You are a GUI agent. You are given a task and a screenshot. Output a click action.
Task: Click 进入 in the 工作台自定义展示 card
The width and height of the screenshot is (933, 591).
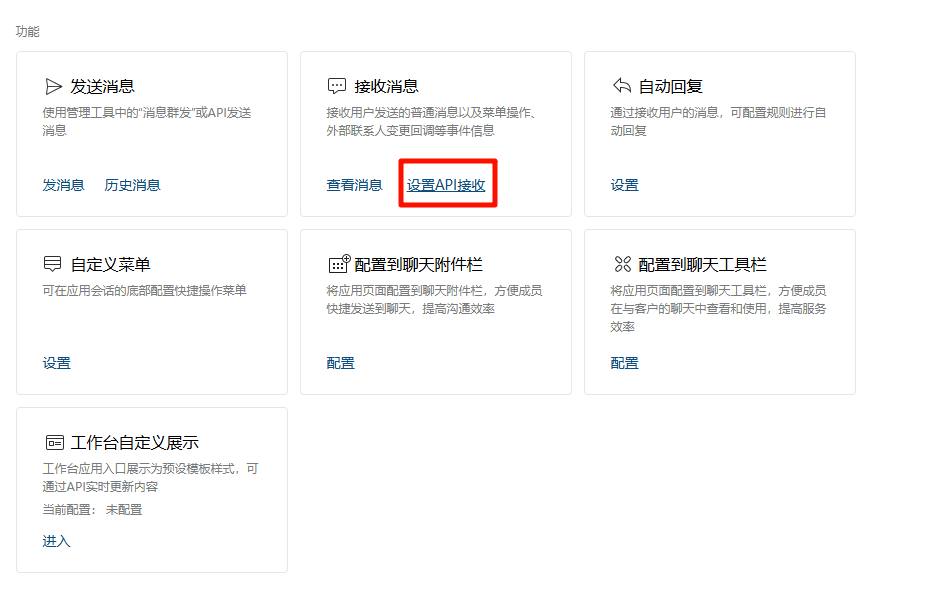point(57,541)
